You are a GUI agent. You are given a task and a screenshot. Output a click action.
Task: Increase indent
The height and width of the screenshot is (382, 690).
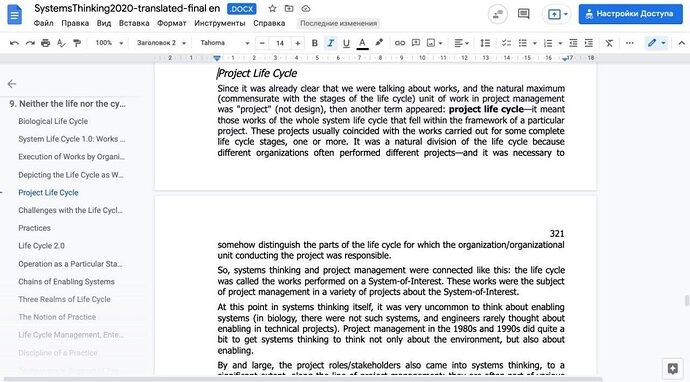click(x=588, y=43)
